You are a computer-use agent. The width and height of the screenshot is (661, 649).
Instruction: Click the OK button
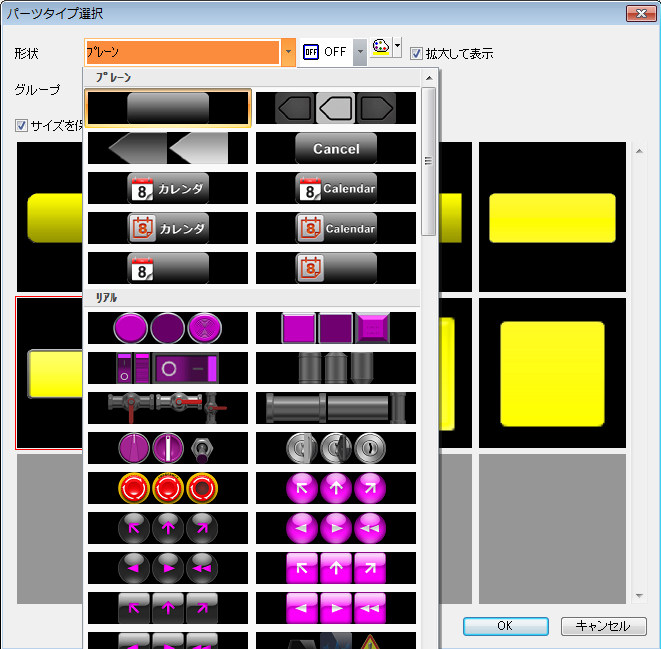tap(505, 626)
